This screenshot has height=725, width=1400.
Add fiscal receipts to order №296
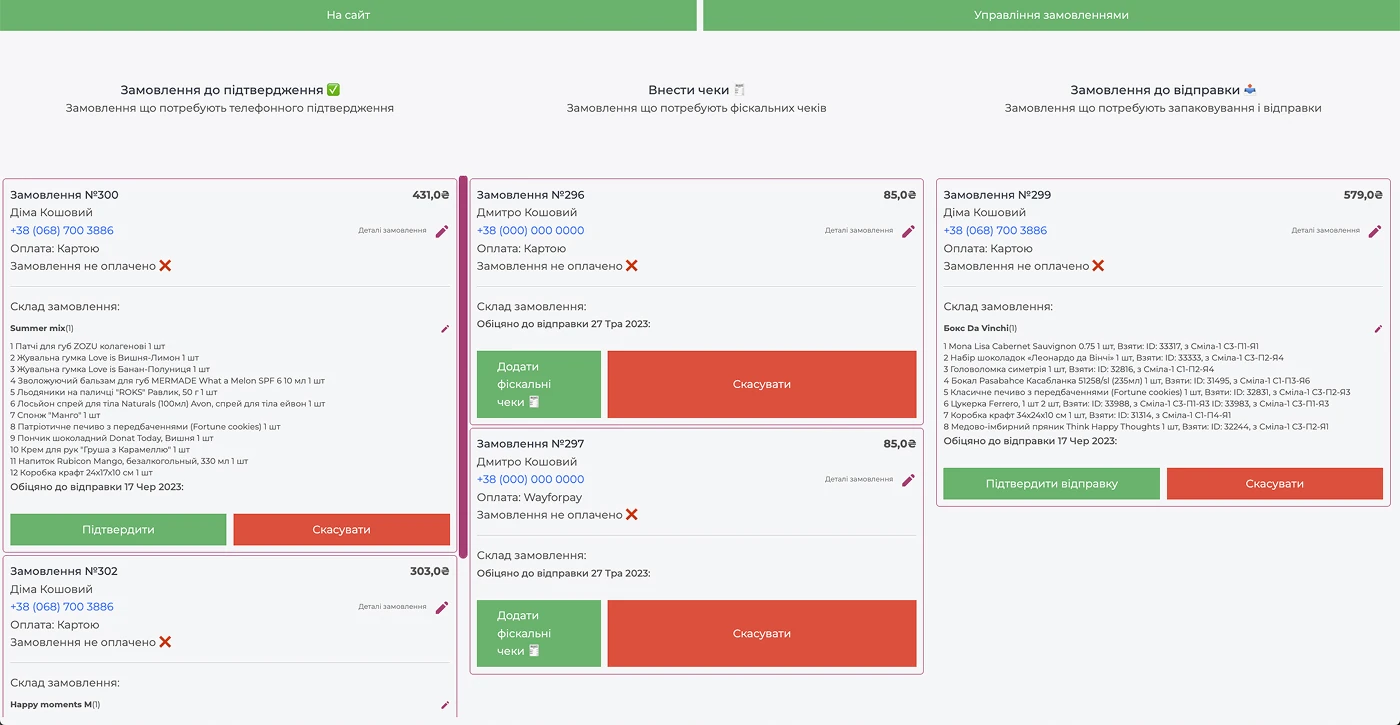pos(539,384)
